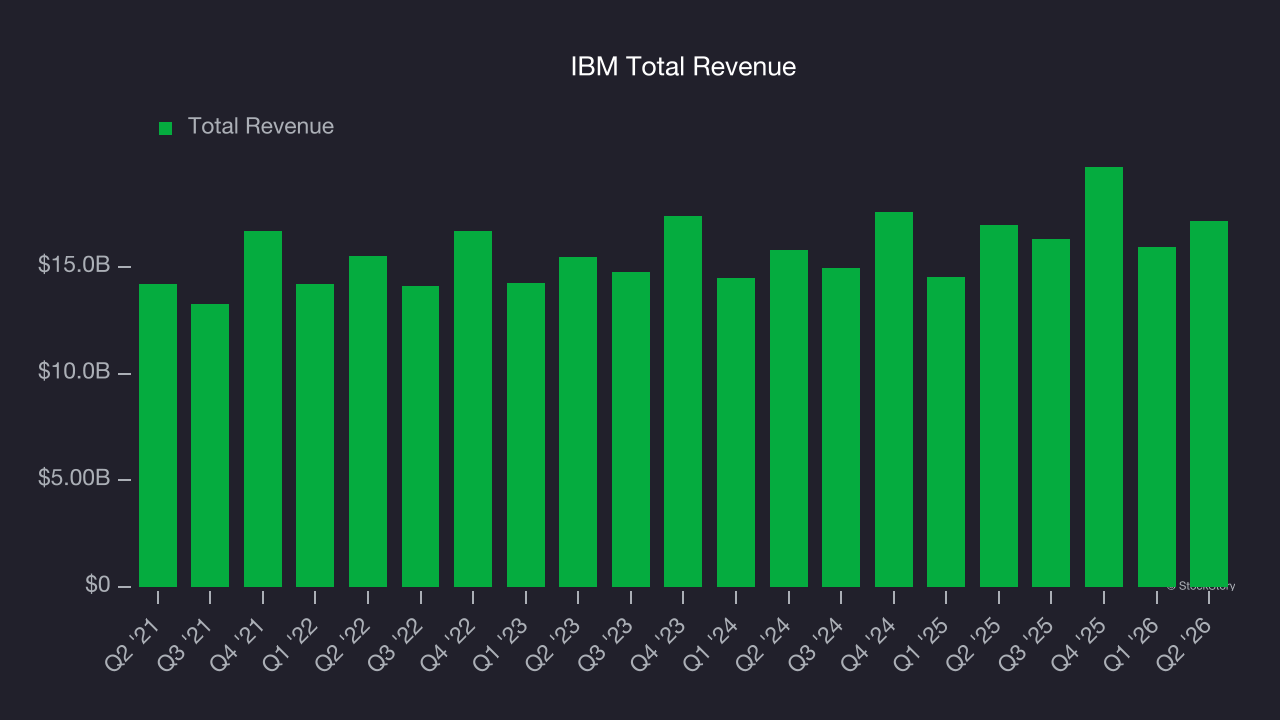Screen dimensions: 1280x720
Task: Click the Q2 '22 revenue bar
Action: tap(368, 421)
